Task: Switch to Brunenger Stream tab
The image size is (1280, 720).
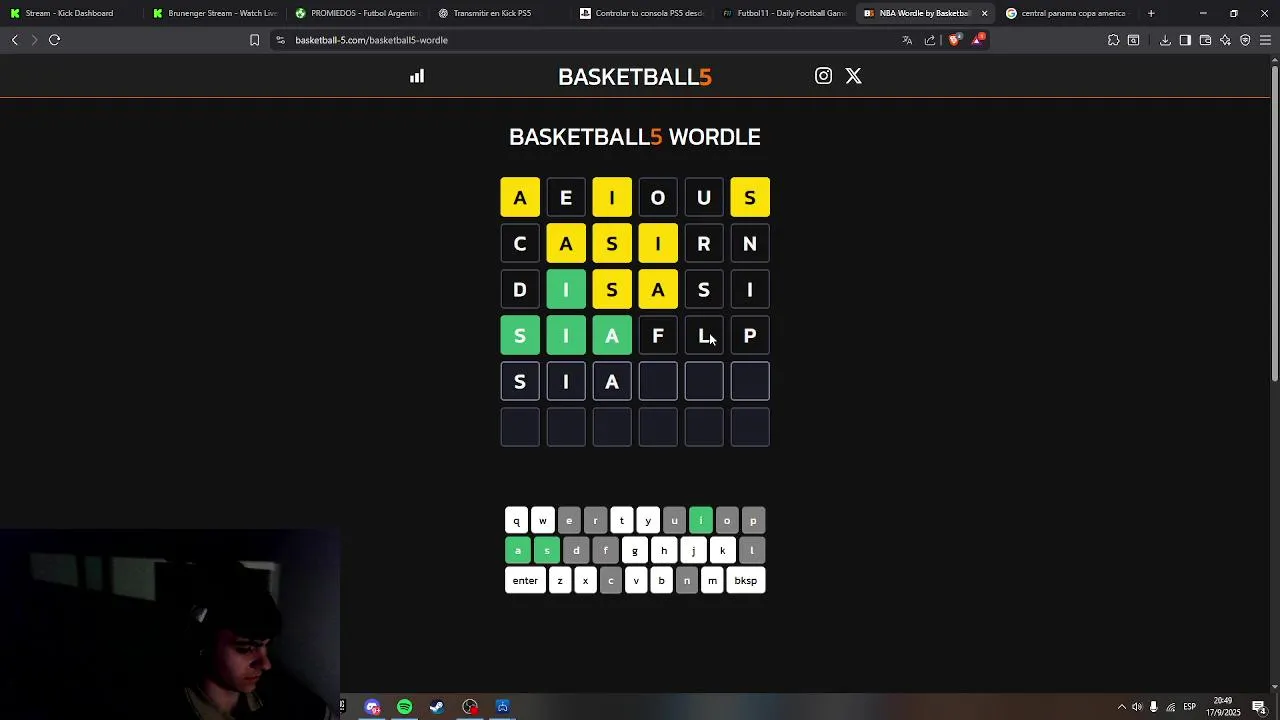Action: (x=213, y=13)
